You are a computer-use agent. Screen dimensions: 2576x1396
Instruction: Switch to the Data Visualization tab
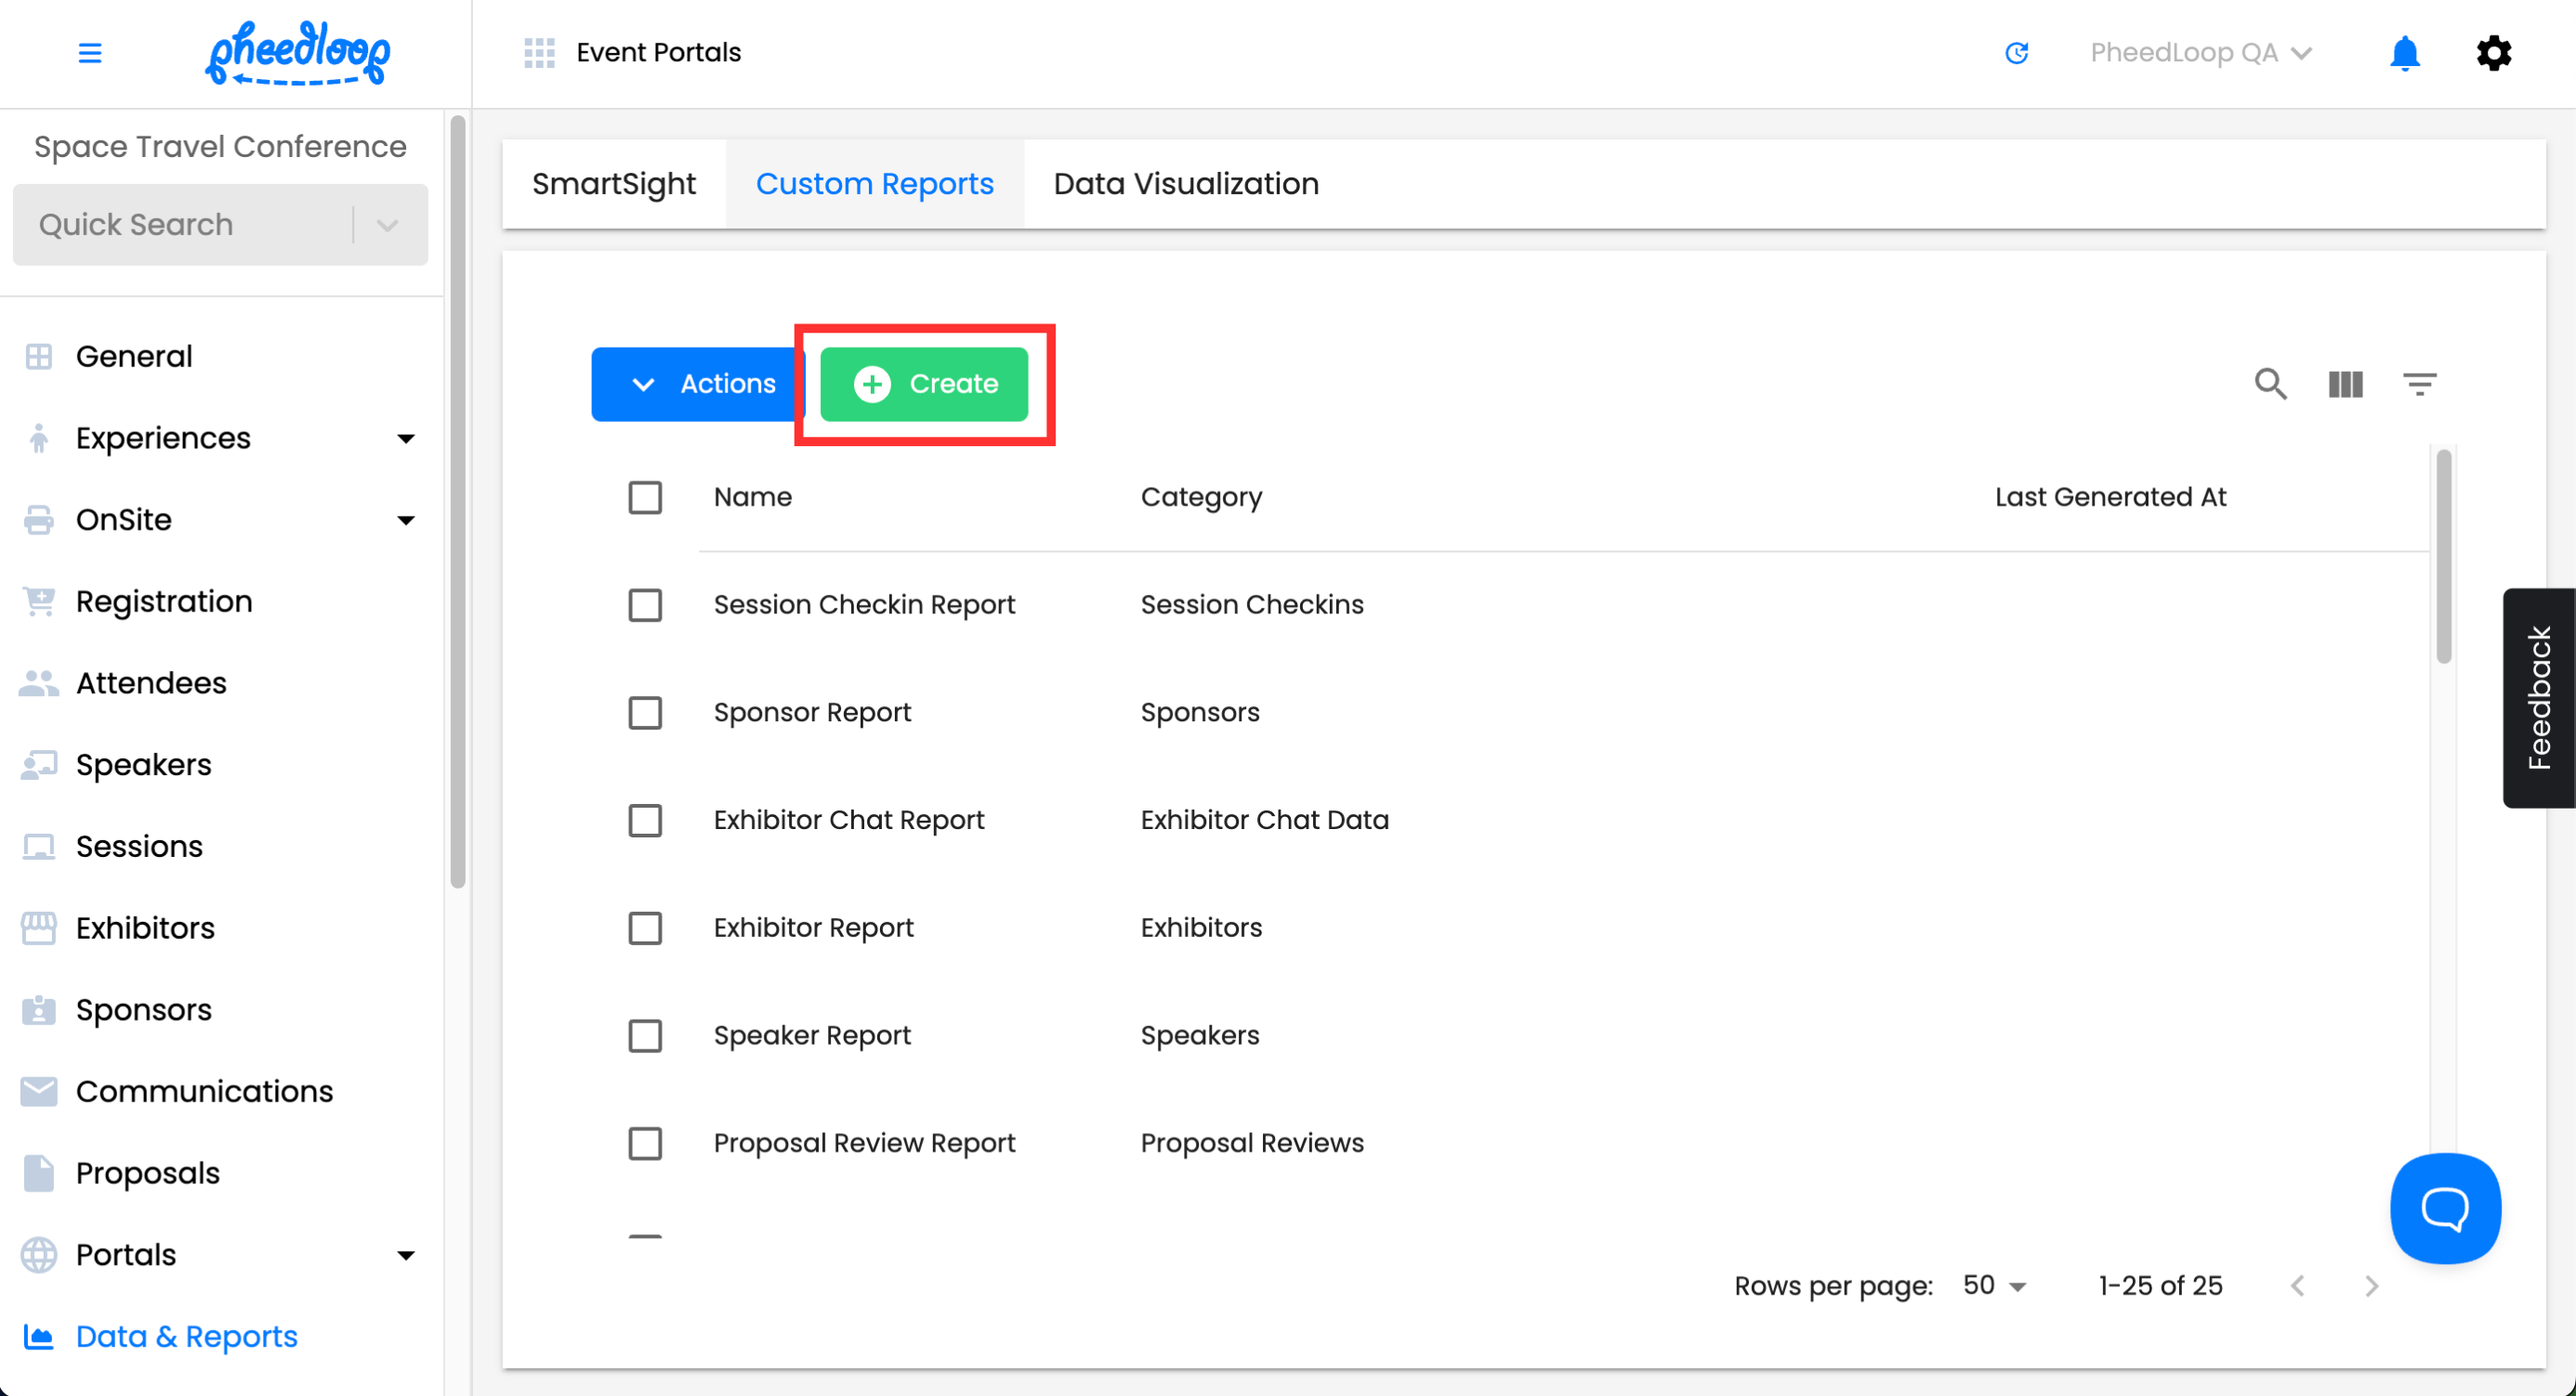click(1186, 184)
